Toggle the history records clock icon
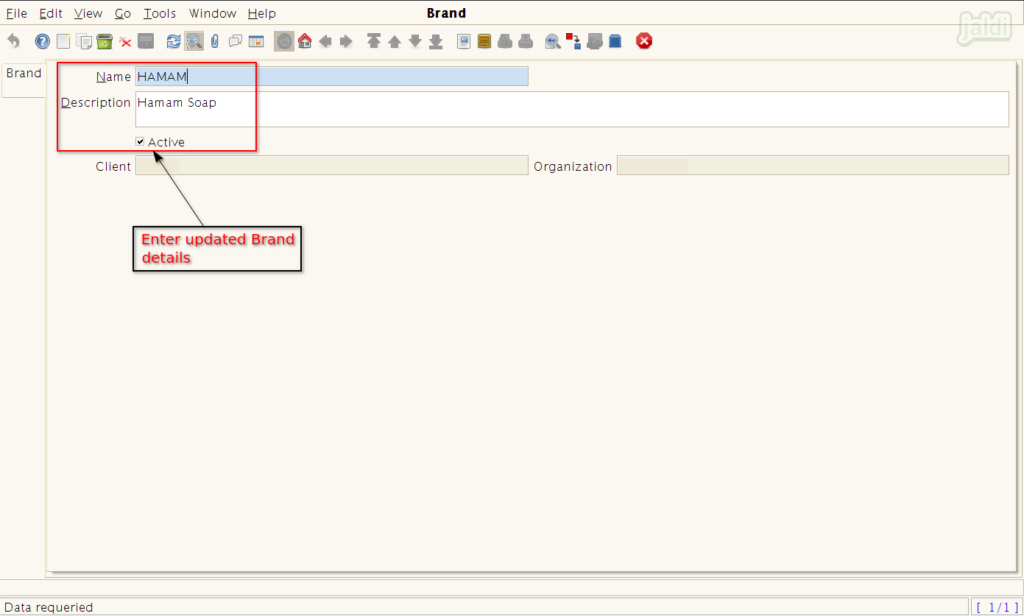This screenshot has height=616, width=1024. pyautogui.click(x=284, y=41)
